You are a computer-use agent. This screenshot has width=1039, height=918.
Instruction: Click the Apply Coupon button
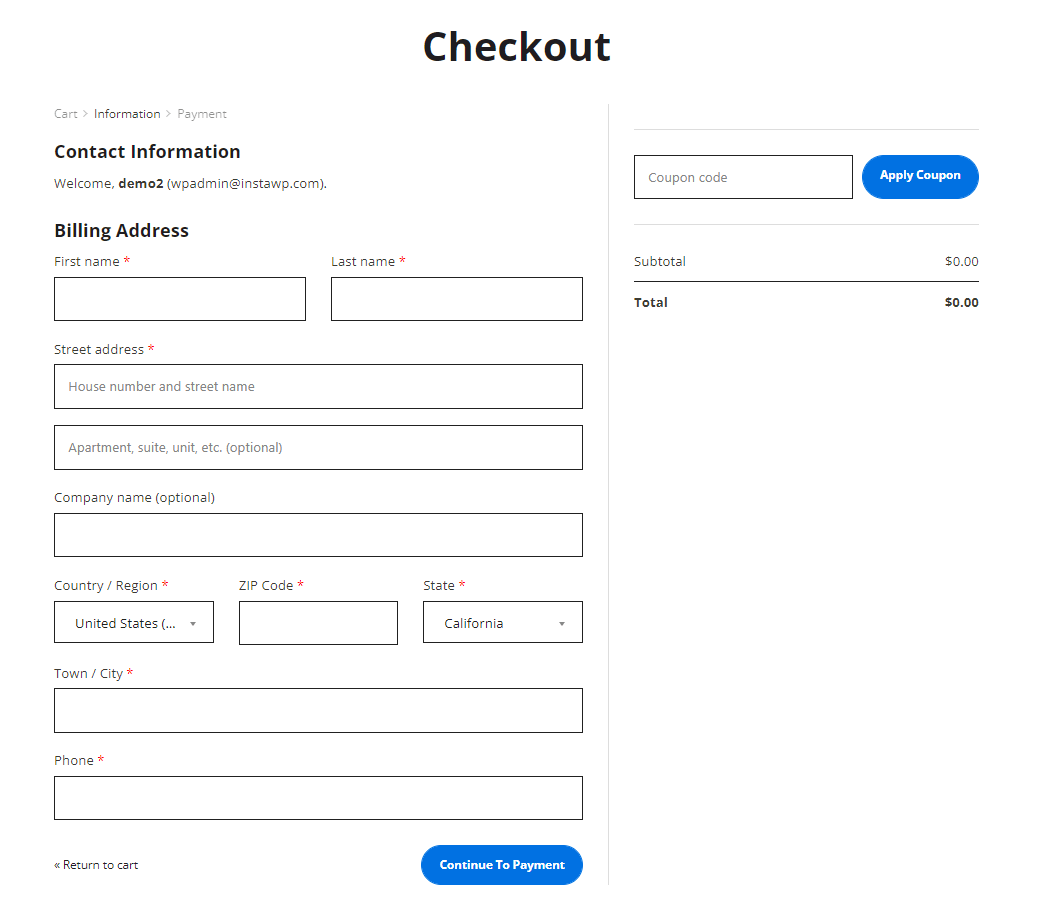(920, 177)
